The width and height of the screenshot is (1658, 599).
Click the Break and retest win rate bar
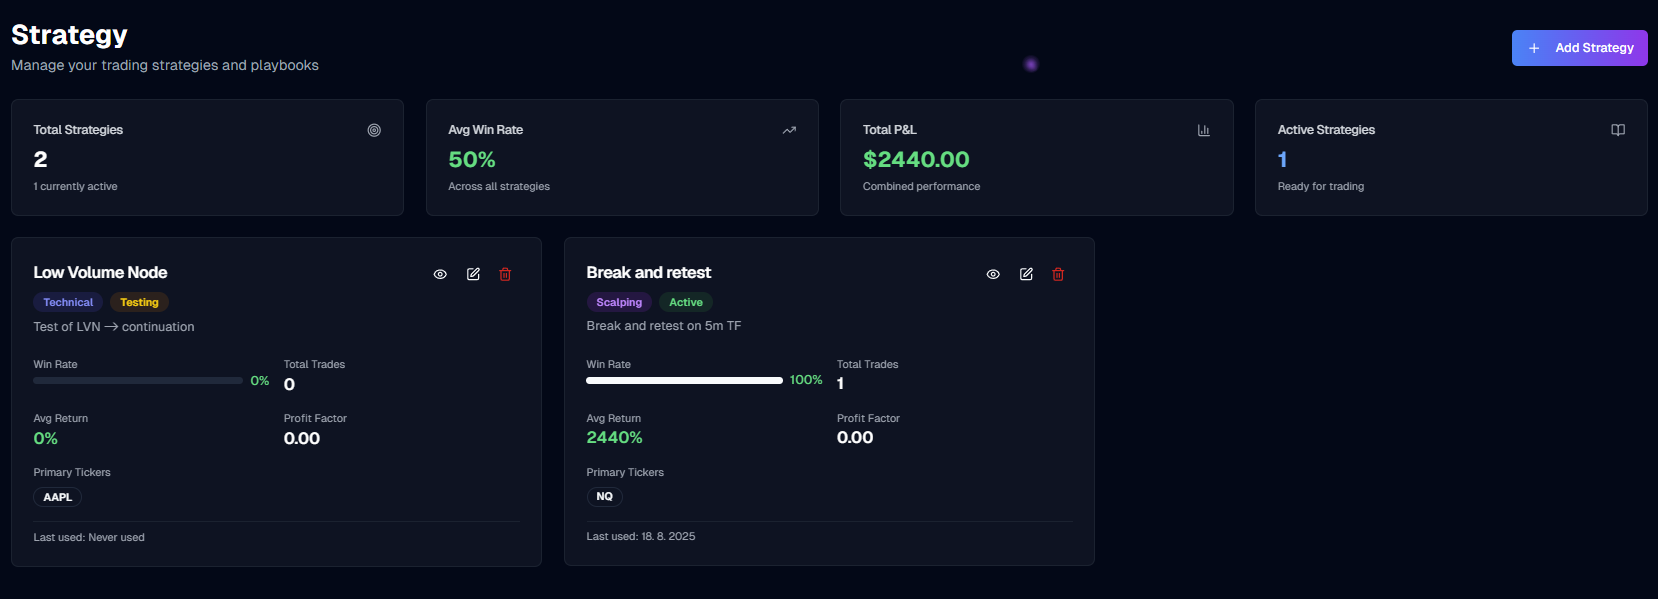tap(684, 380)
